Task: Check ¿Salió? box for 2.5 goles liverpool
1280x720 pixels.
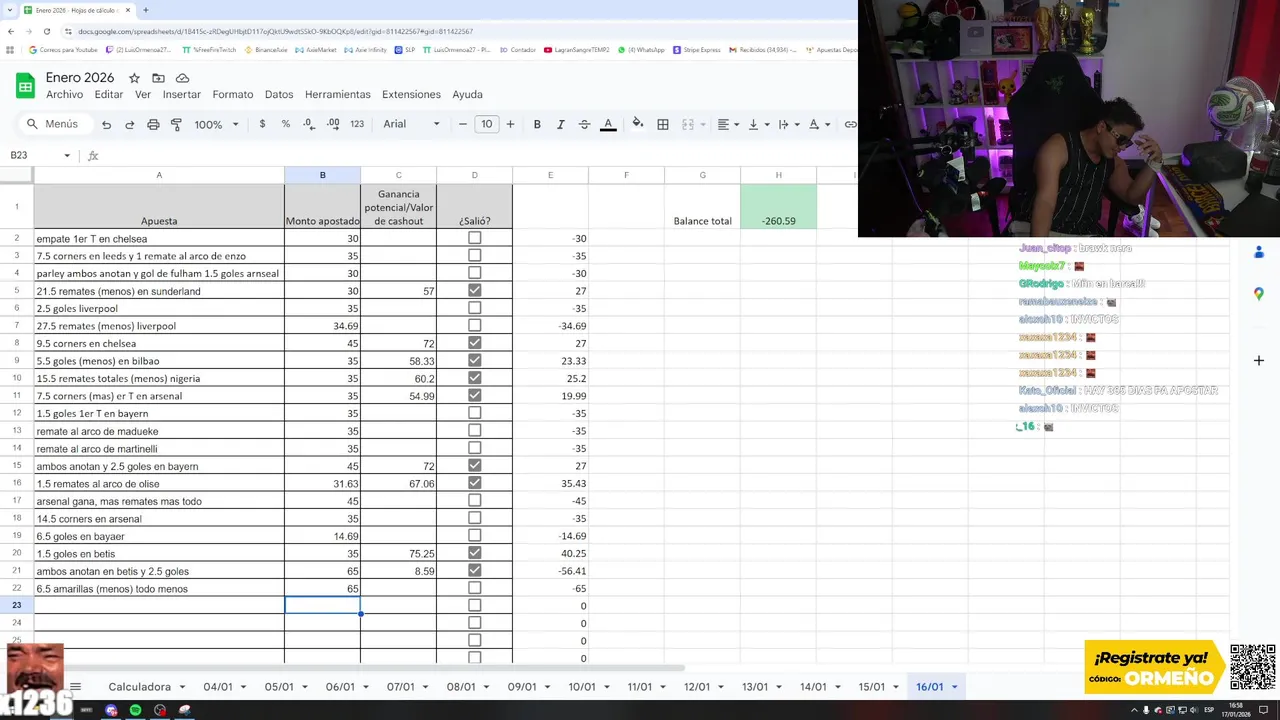Action: [475, 308]
